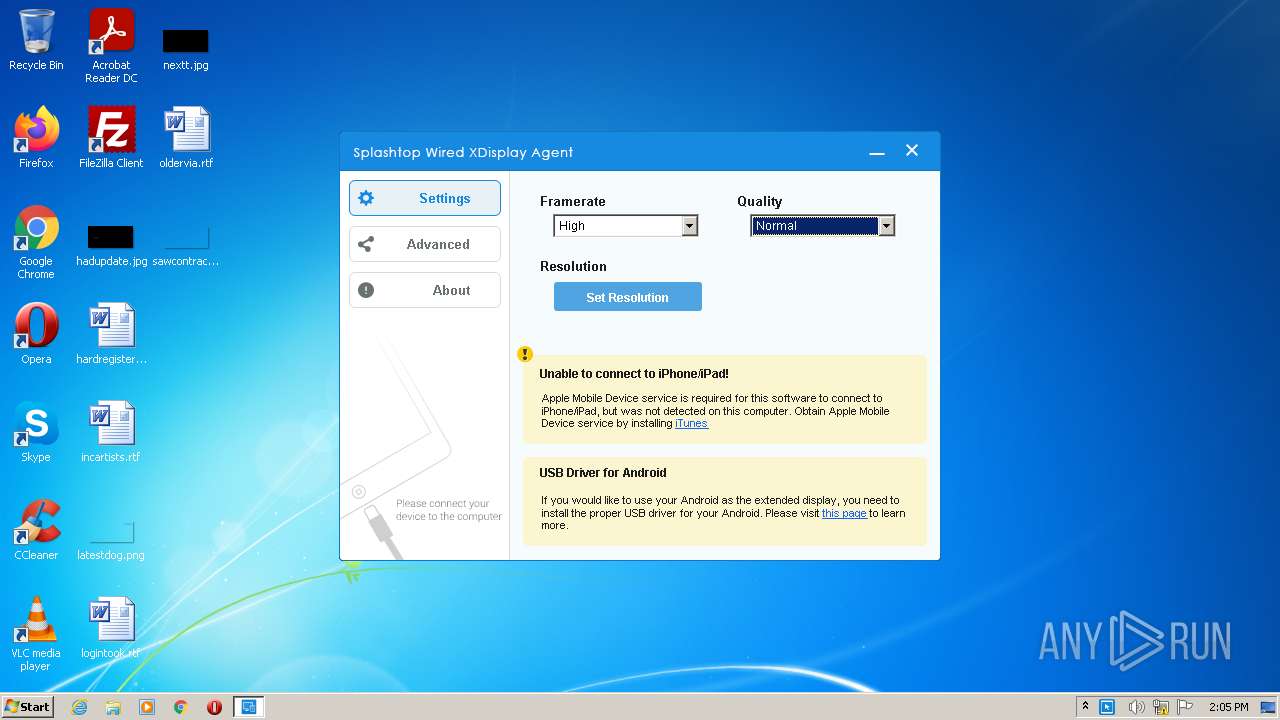This screenshot has width=1280, height=720.
Task: Click the Splashtop tray icon
Action: coord(1107,707)
